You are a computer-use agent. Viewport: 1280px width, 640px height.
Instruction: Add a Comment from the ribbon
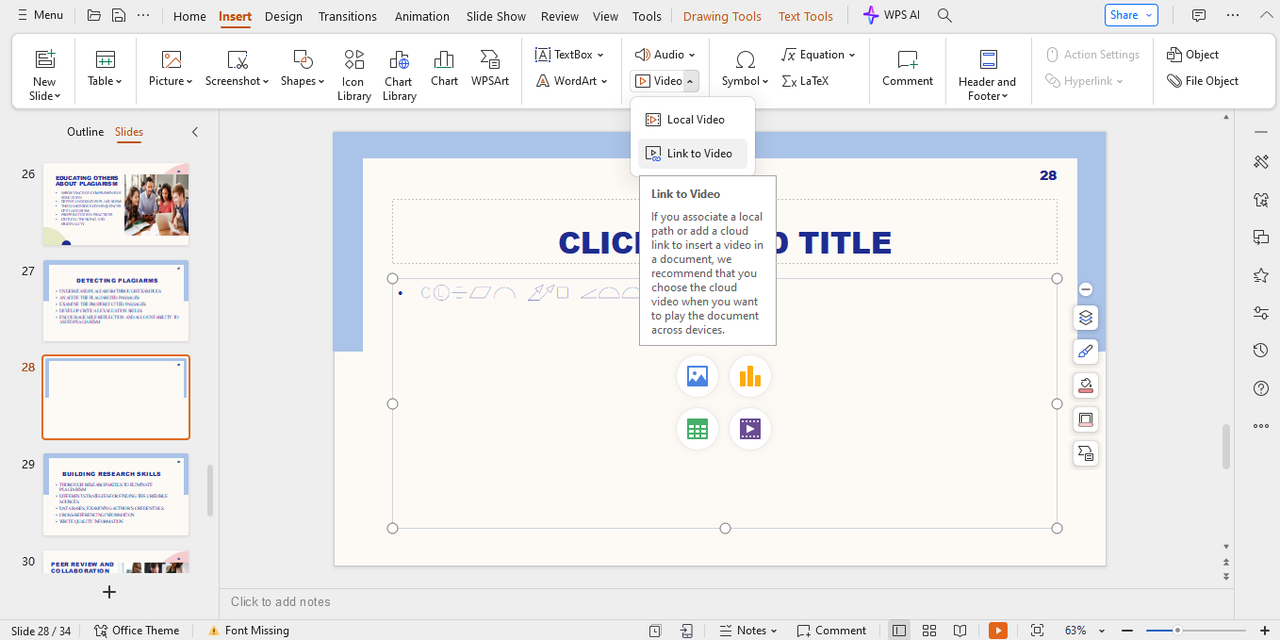(907, 68)
